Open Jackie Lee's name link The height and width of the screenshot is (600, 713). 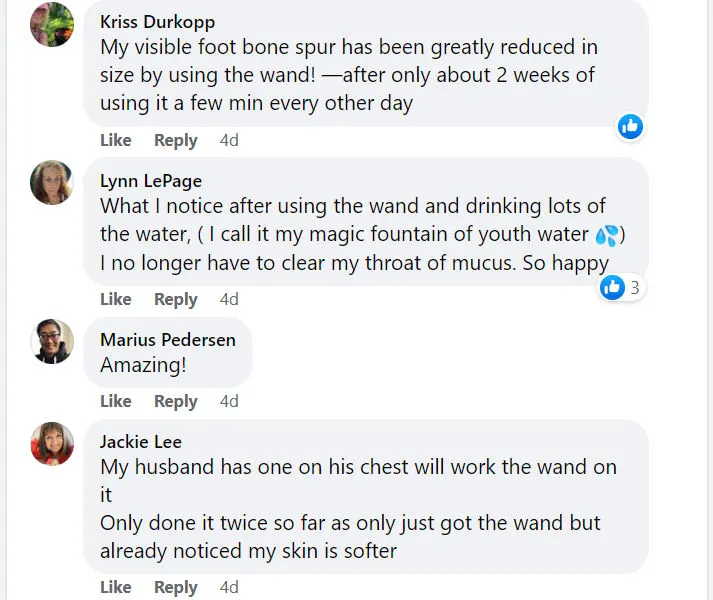click(x=141, y=442)
